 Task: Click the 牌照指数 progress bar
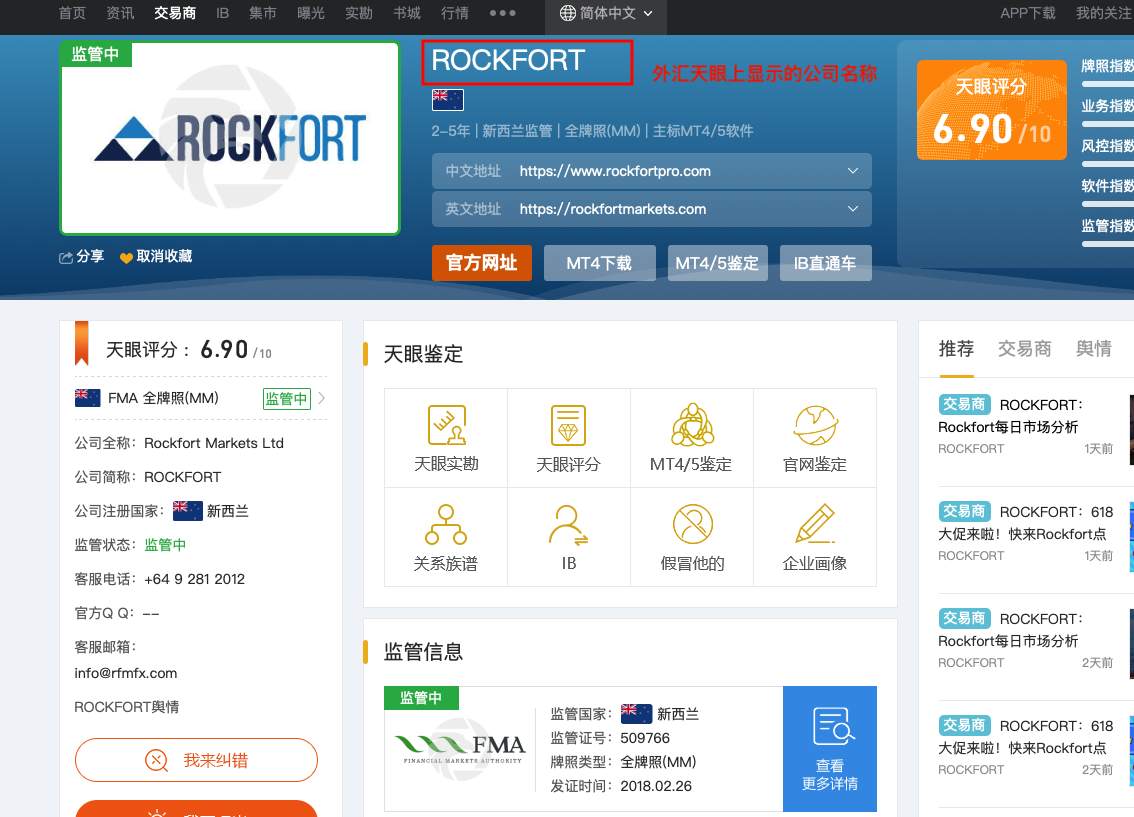pos(1107,84)
